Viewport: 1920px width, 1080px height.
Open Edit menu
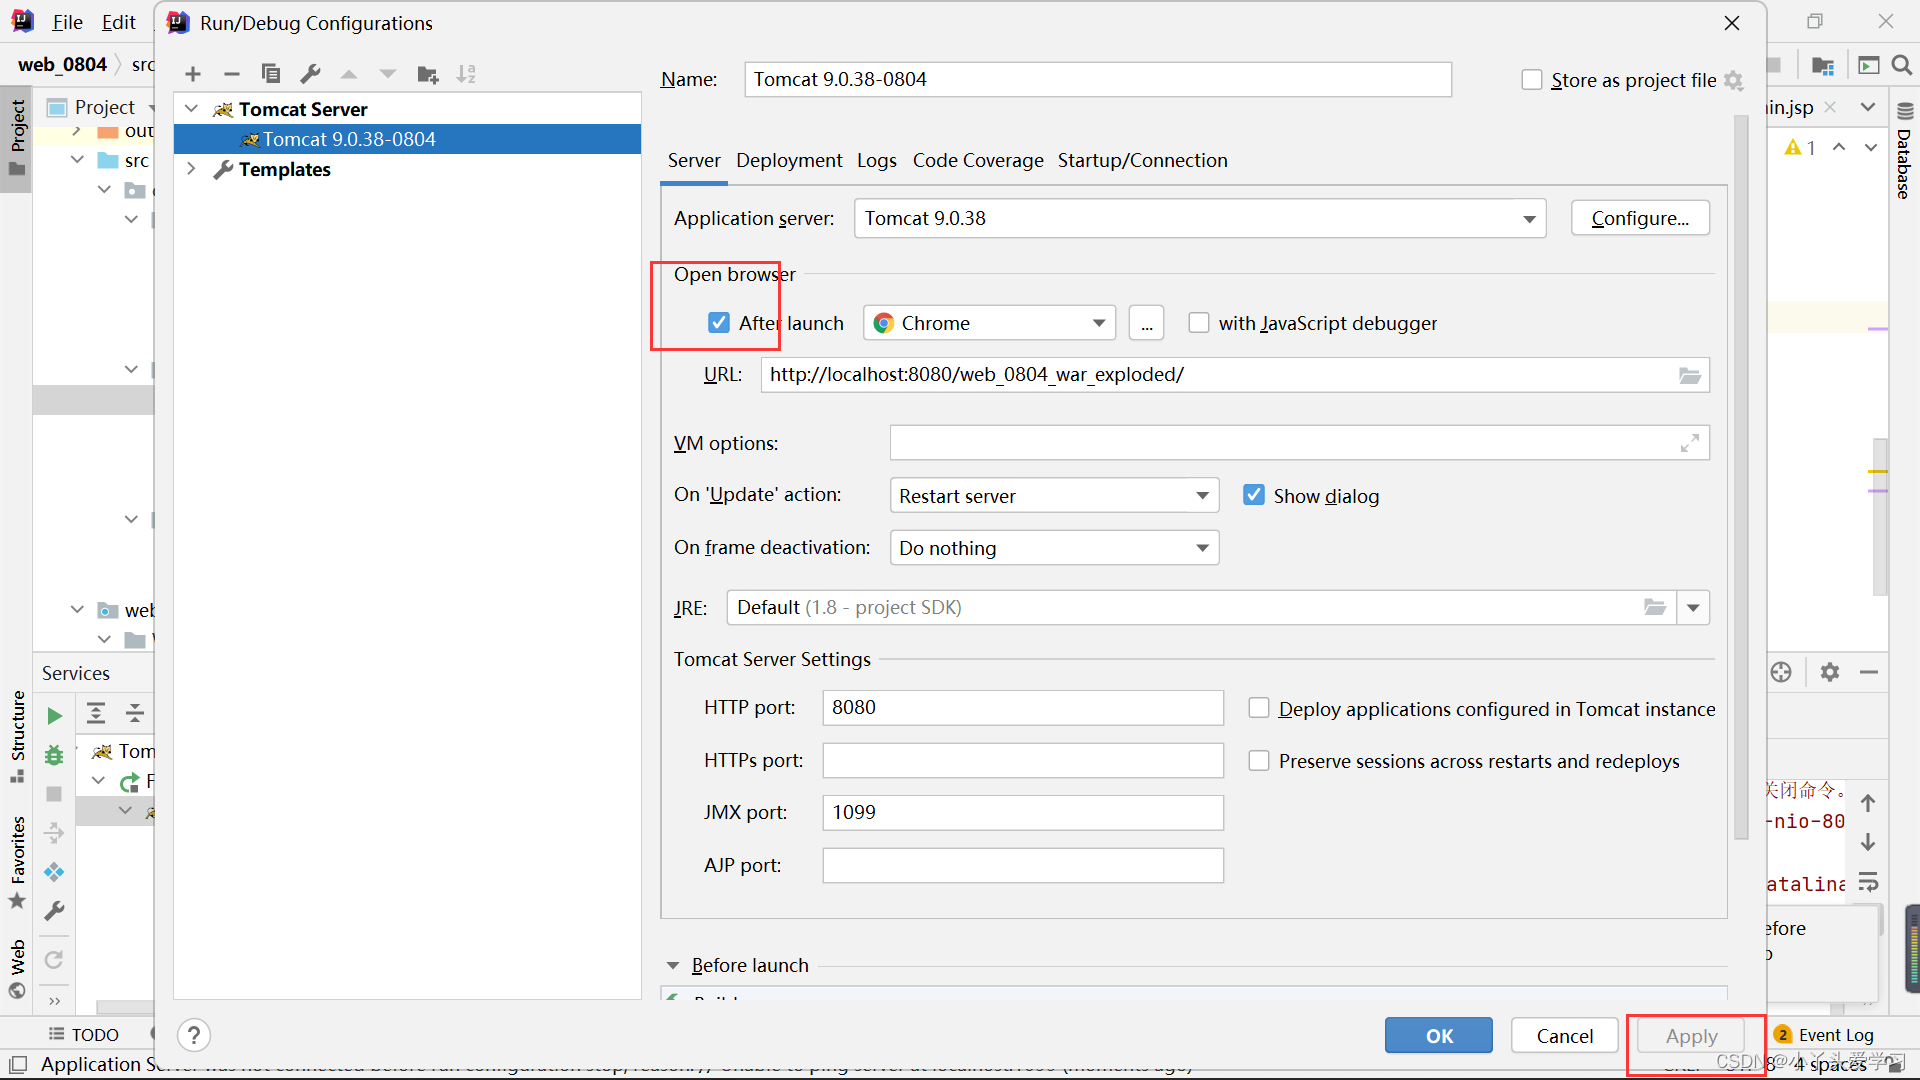click(118, 22)
